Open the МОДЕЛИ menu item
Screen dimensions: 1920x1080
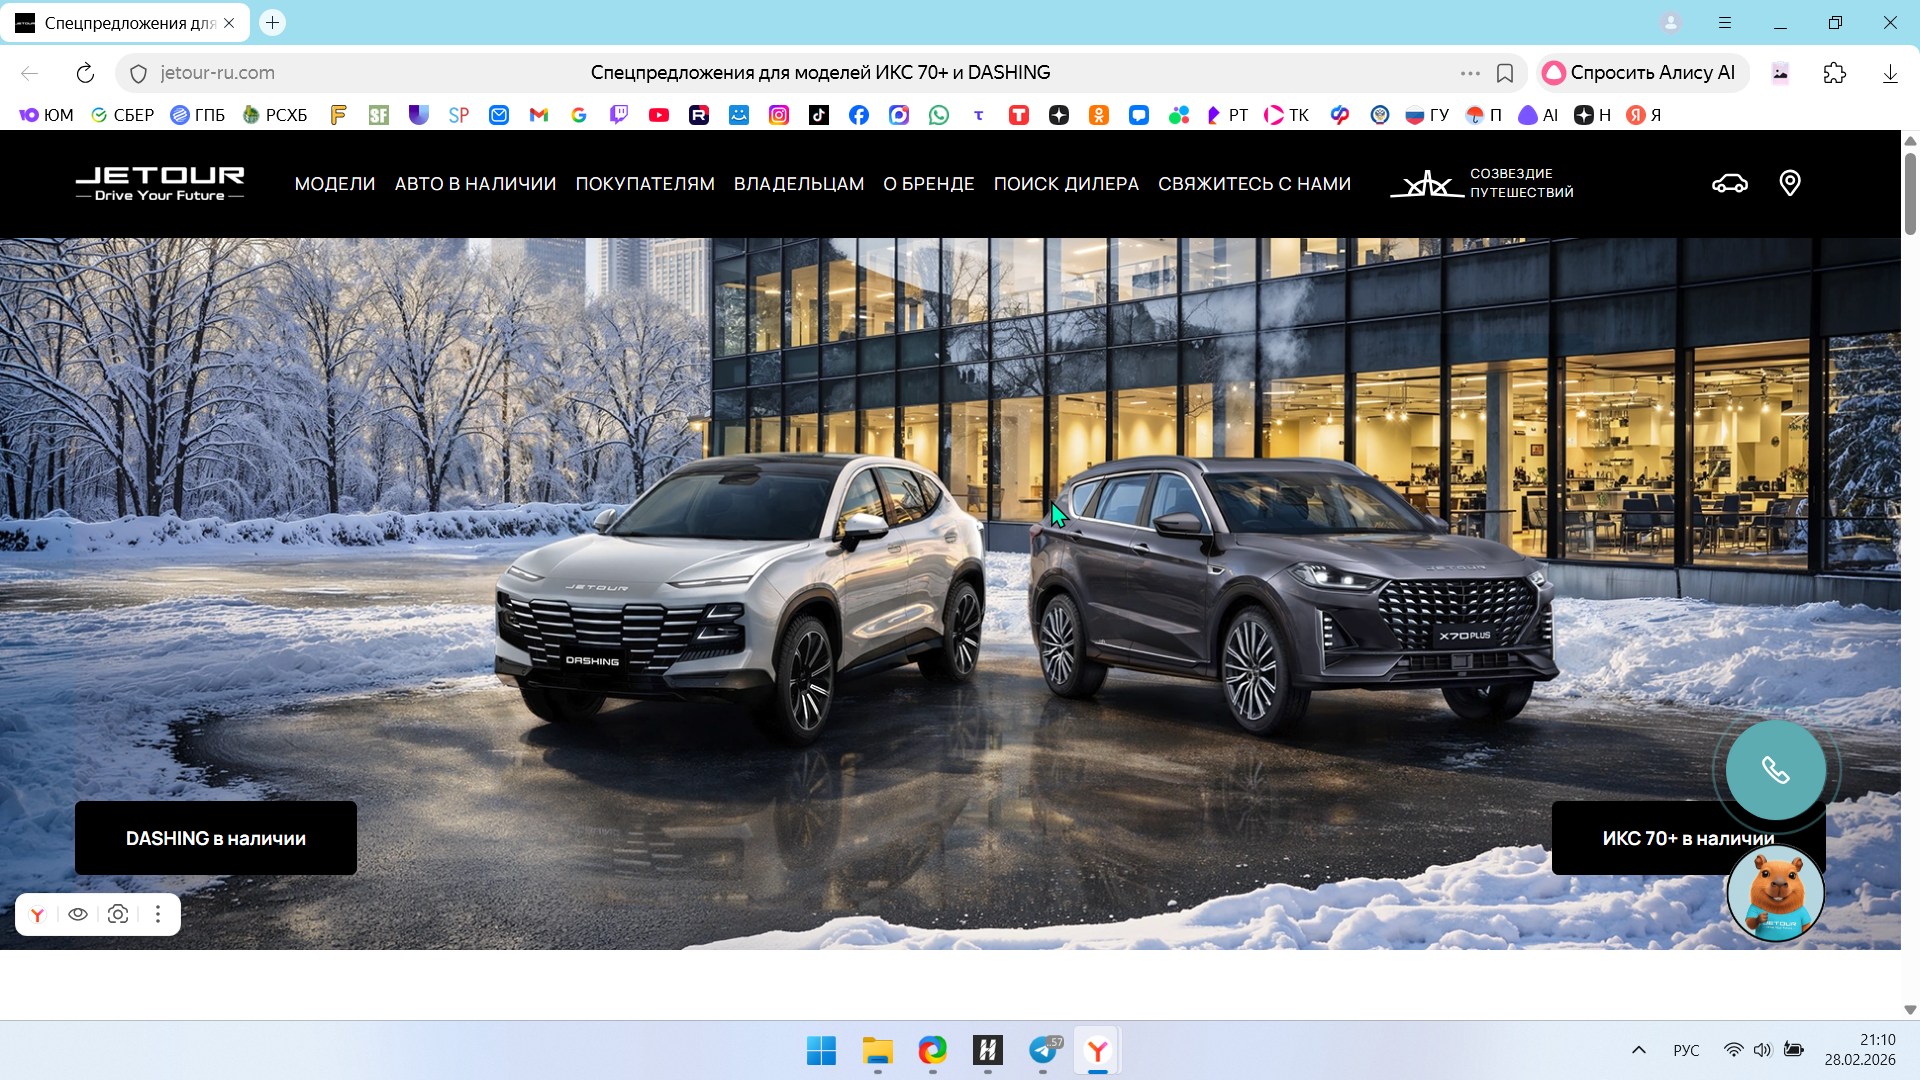point(334,184)
